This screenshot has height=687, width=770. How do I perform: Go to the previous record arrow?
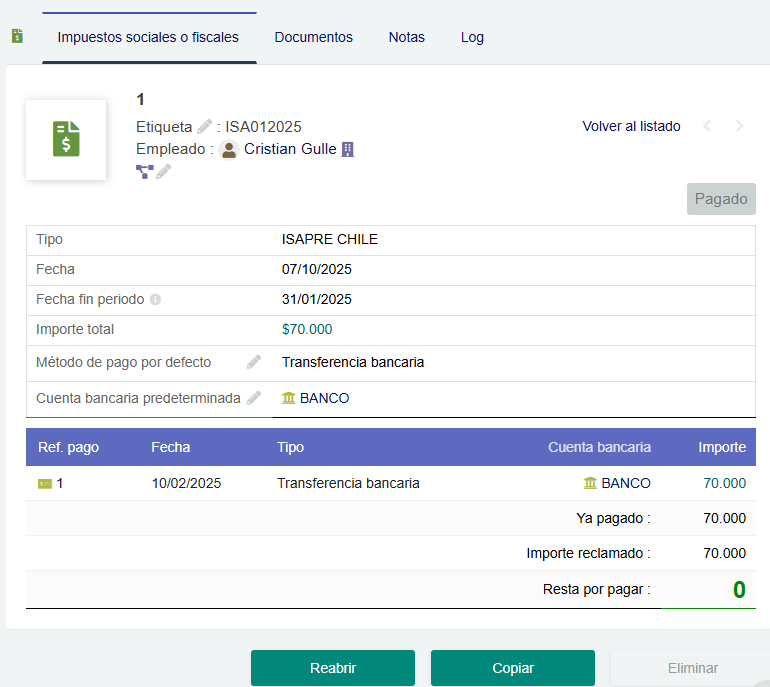[707, 126]
